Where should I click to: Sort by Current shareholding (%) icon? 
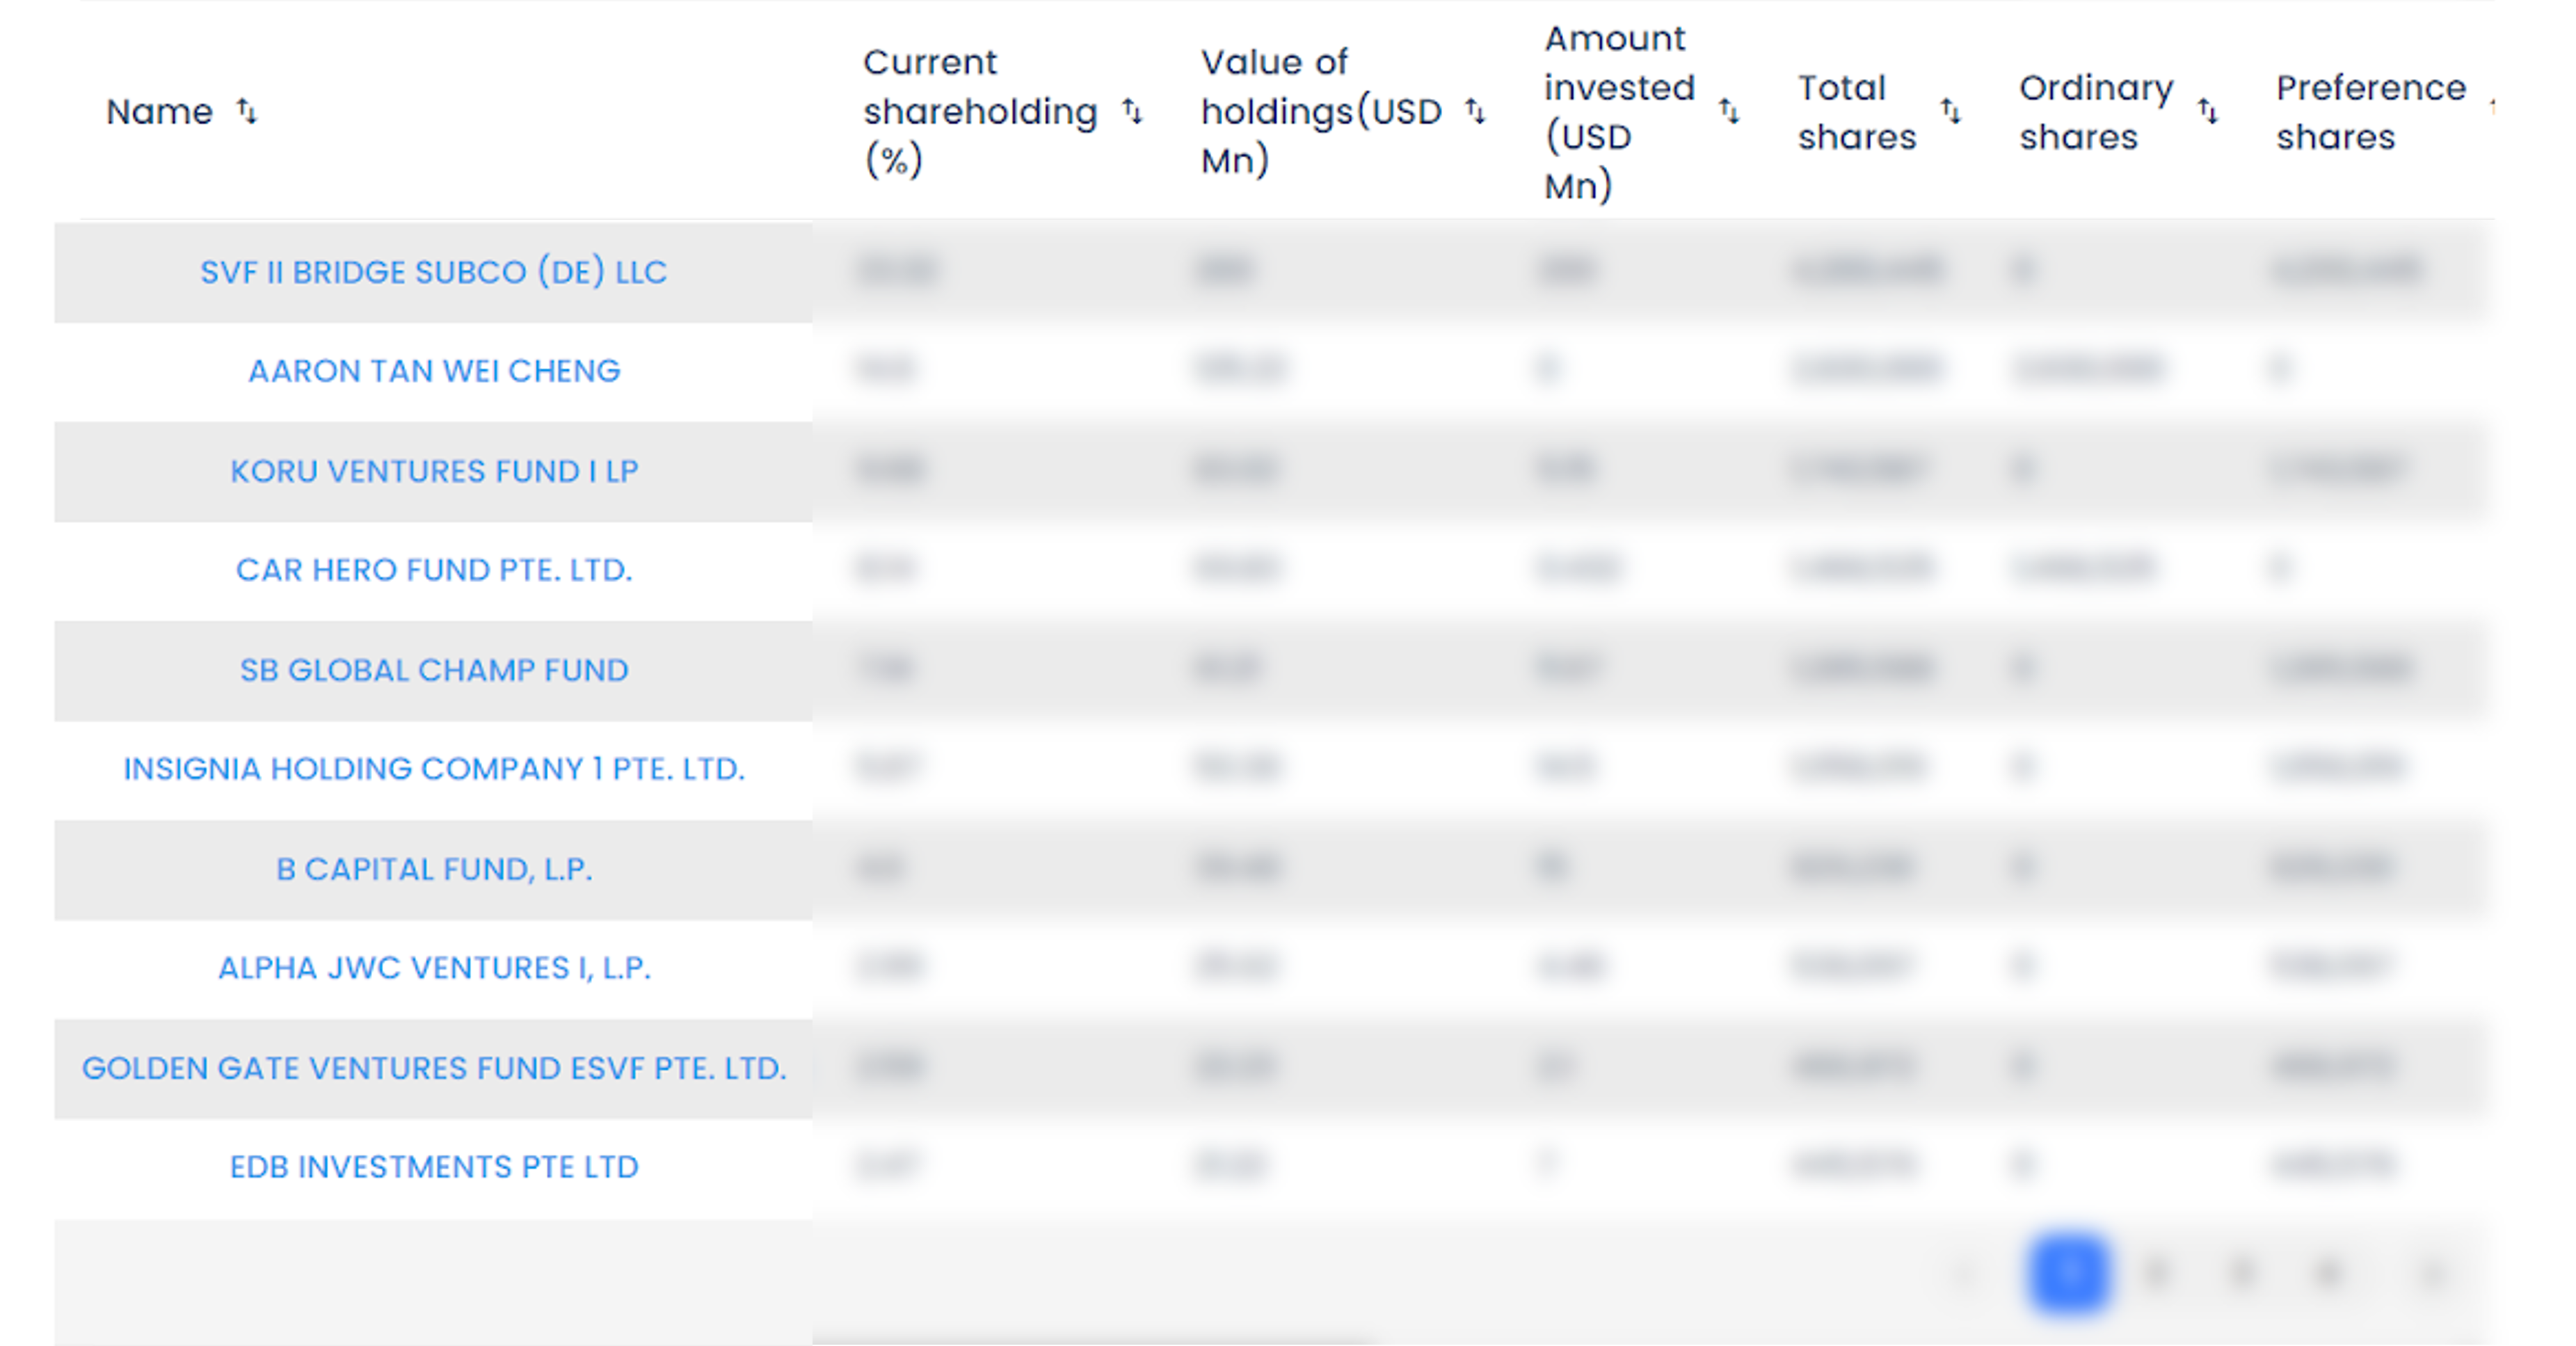click(1131, 111)
